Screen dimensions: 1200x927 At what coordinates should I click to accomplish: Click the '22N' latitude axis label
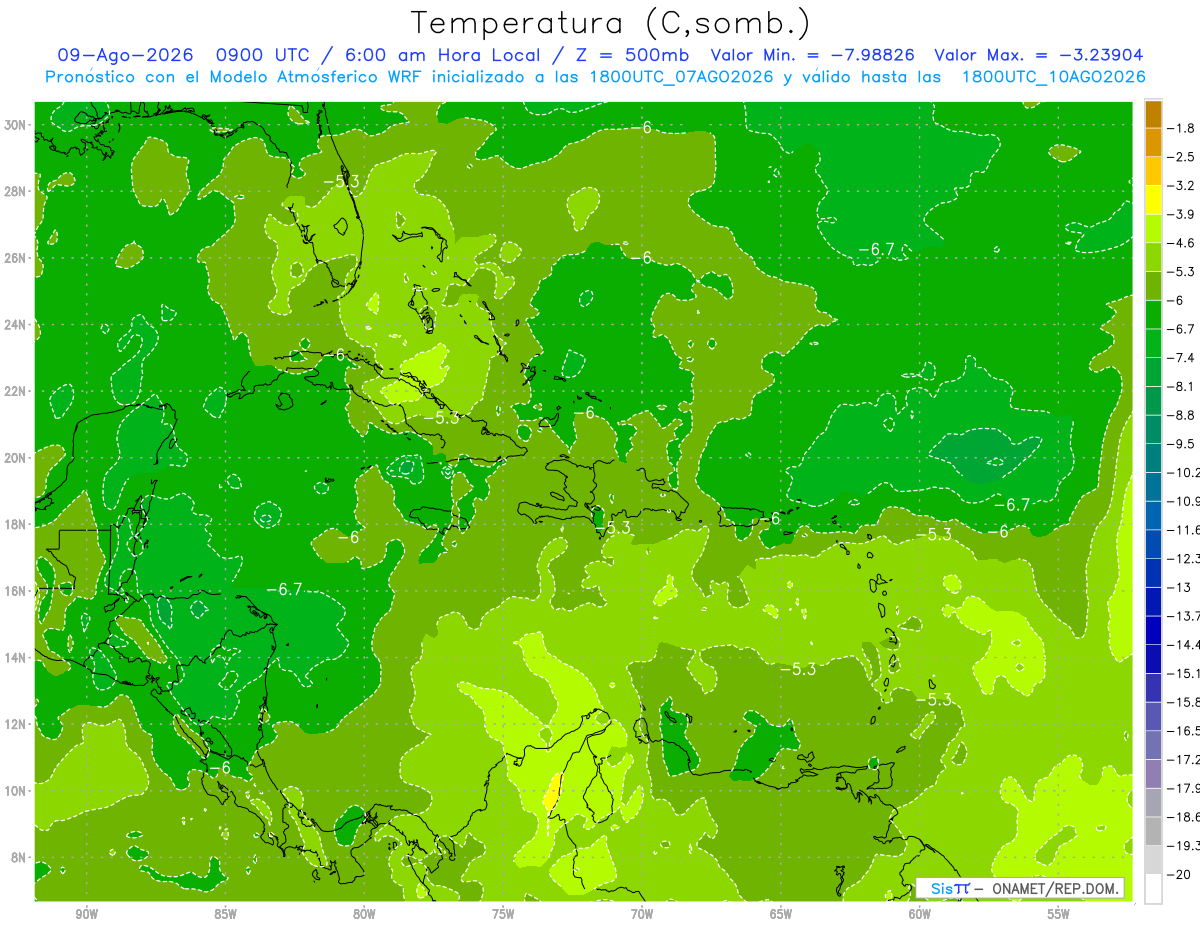click(17, 391)
